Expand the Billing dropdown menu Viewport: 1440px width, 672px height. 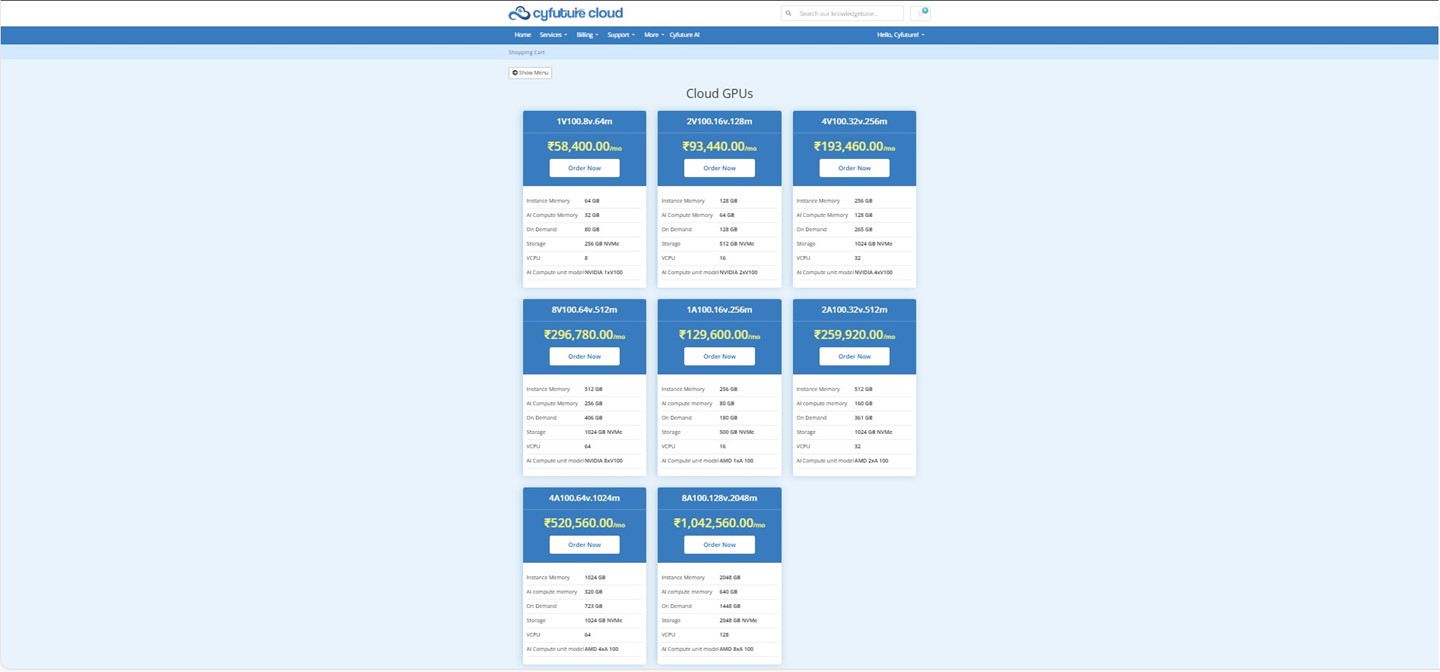587,35
